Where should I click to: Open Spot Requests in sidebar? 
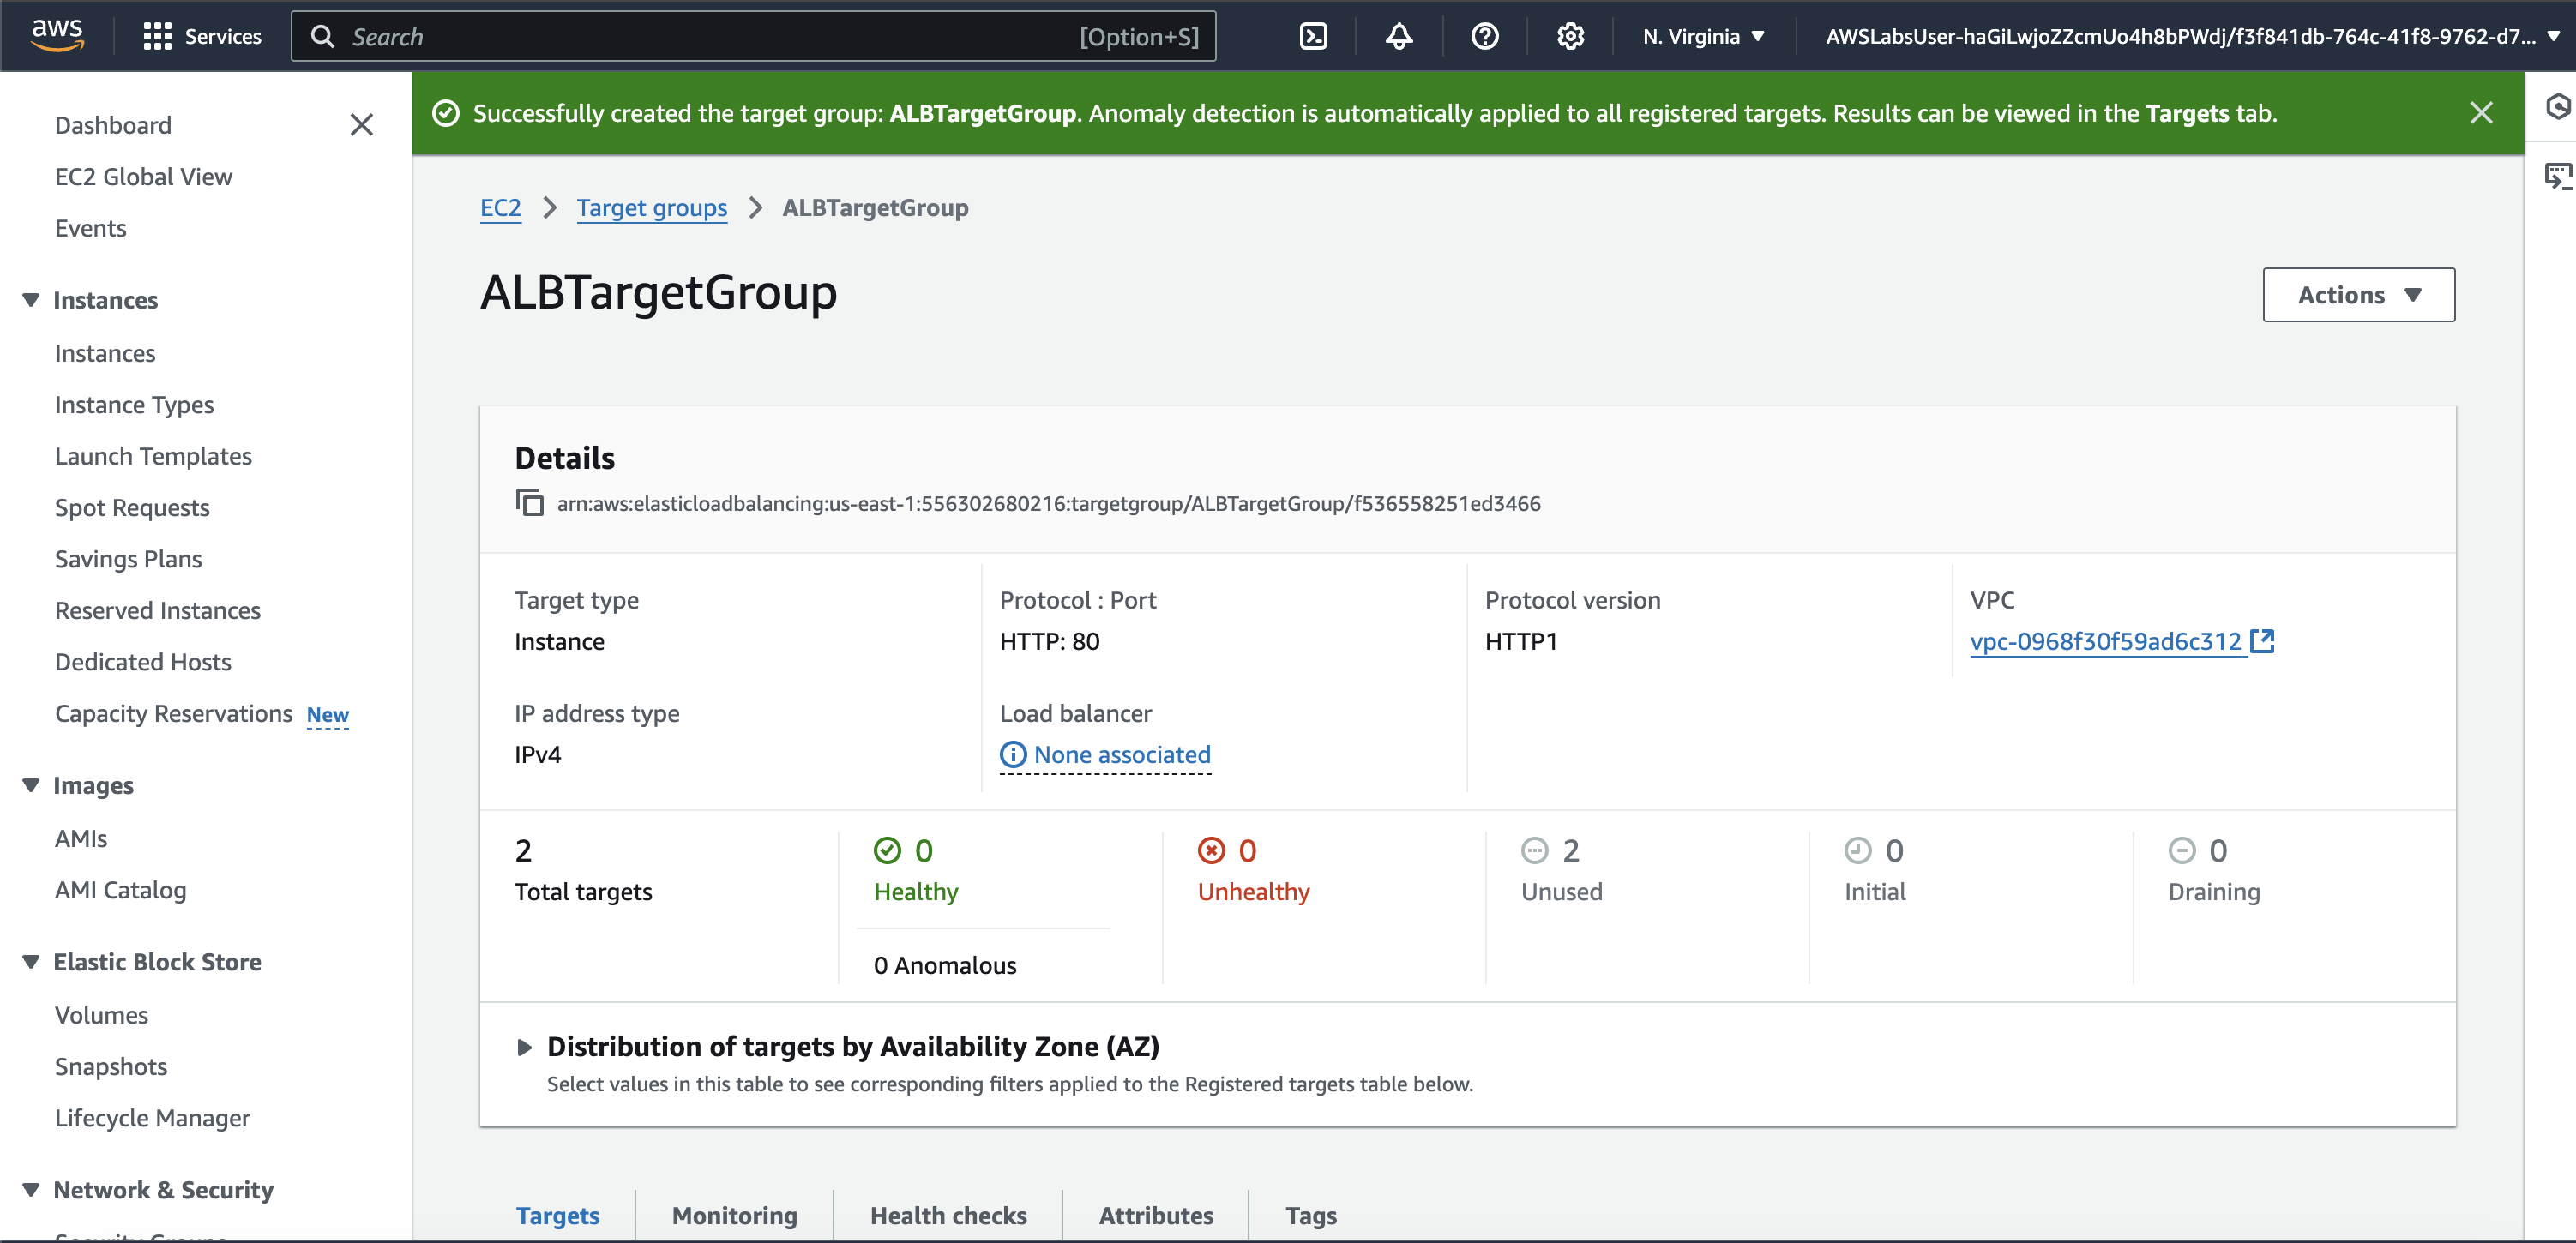pos(132,508)
